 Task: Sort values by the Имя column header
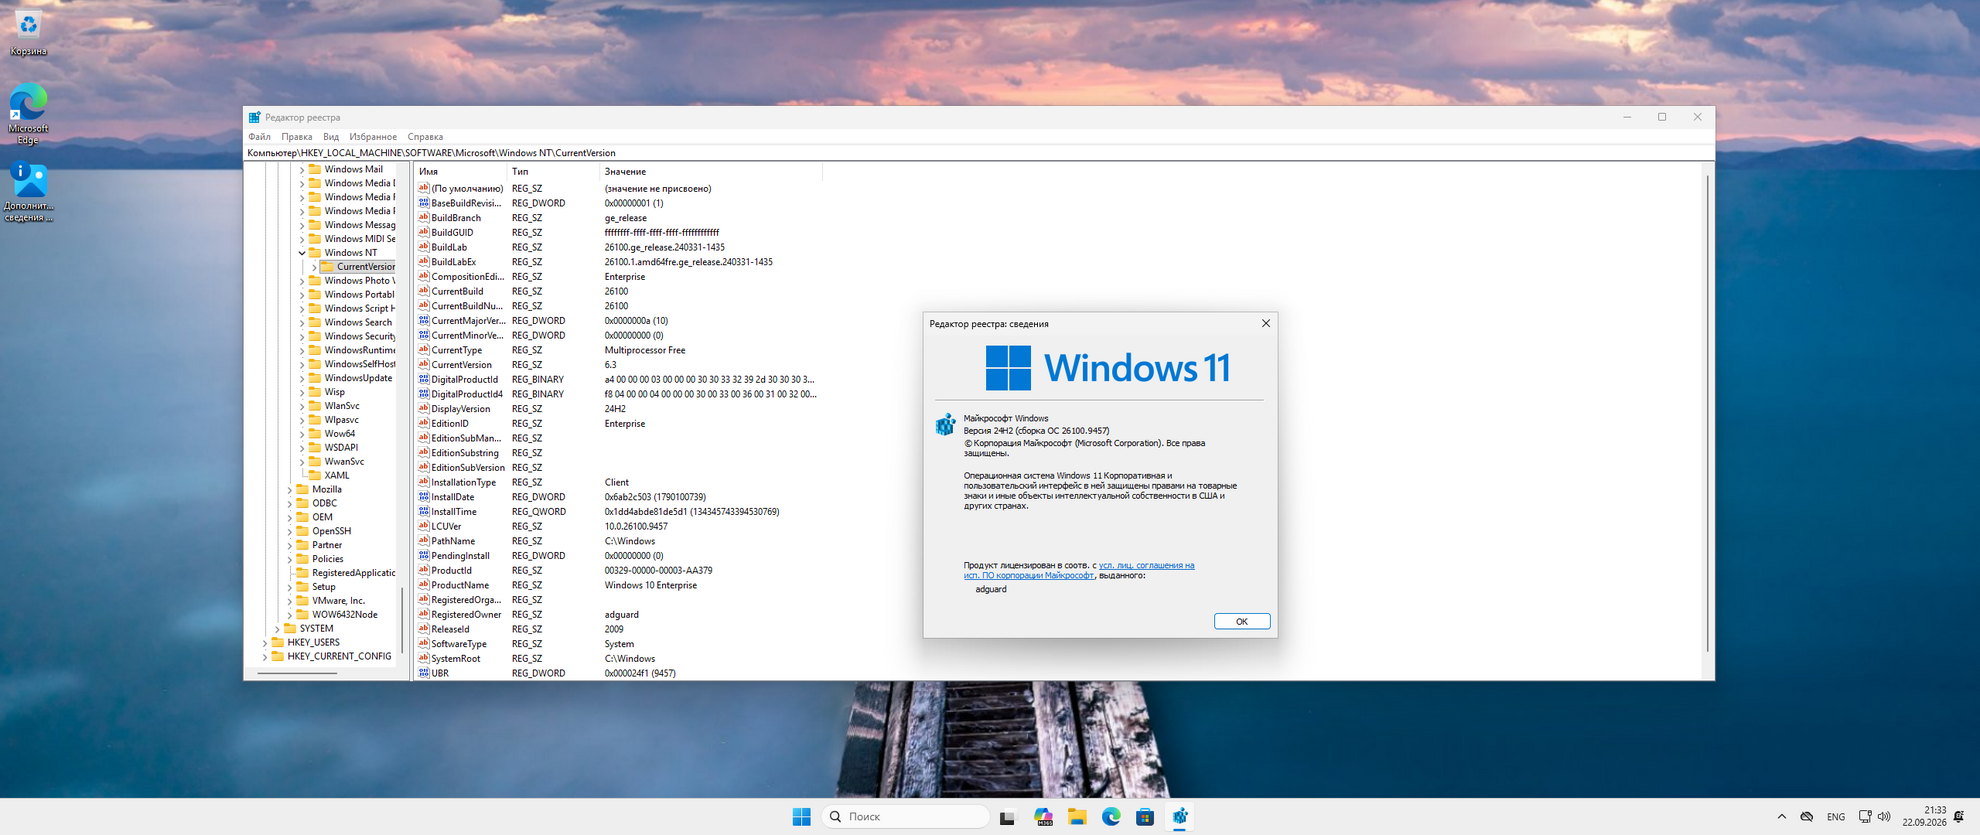pyautogui.click(x=460, y=172)
